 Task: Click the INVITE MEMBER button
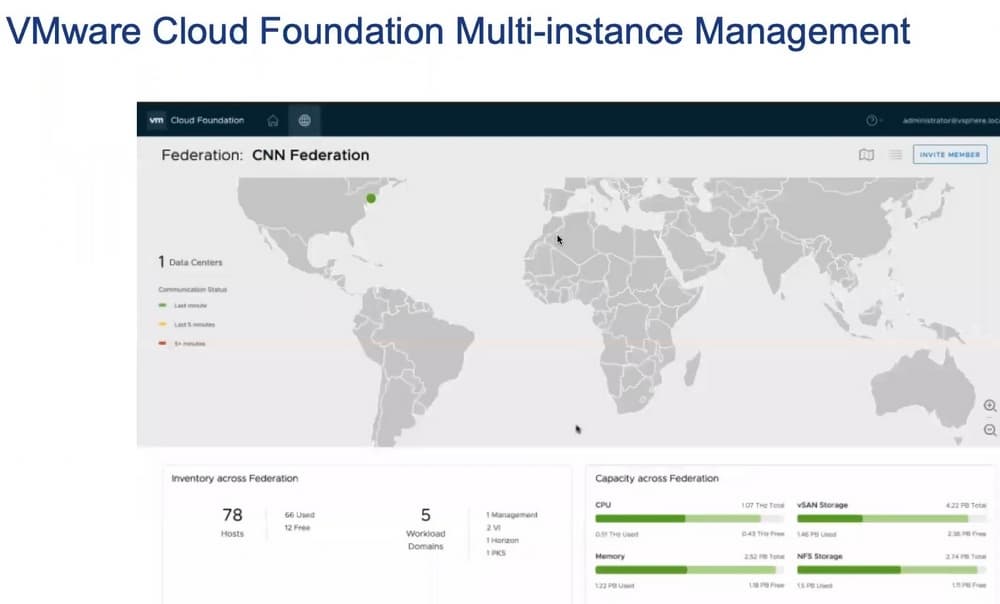[x=950, y=154]
